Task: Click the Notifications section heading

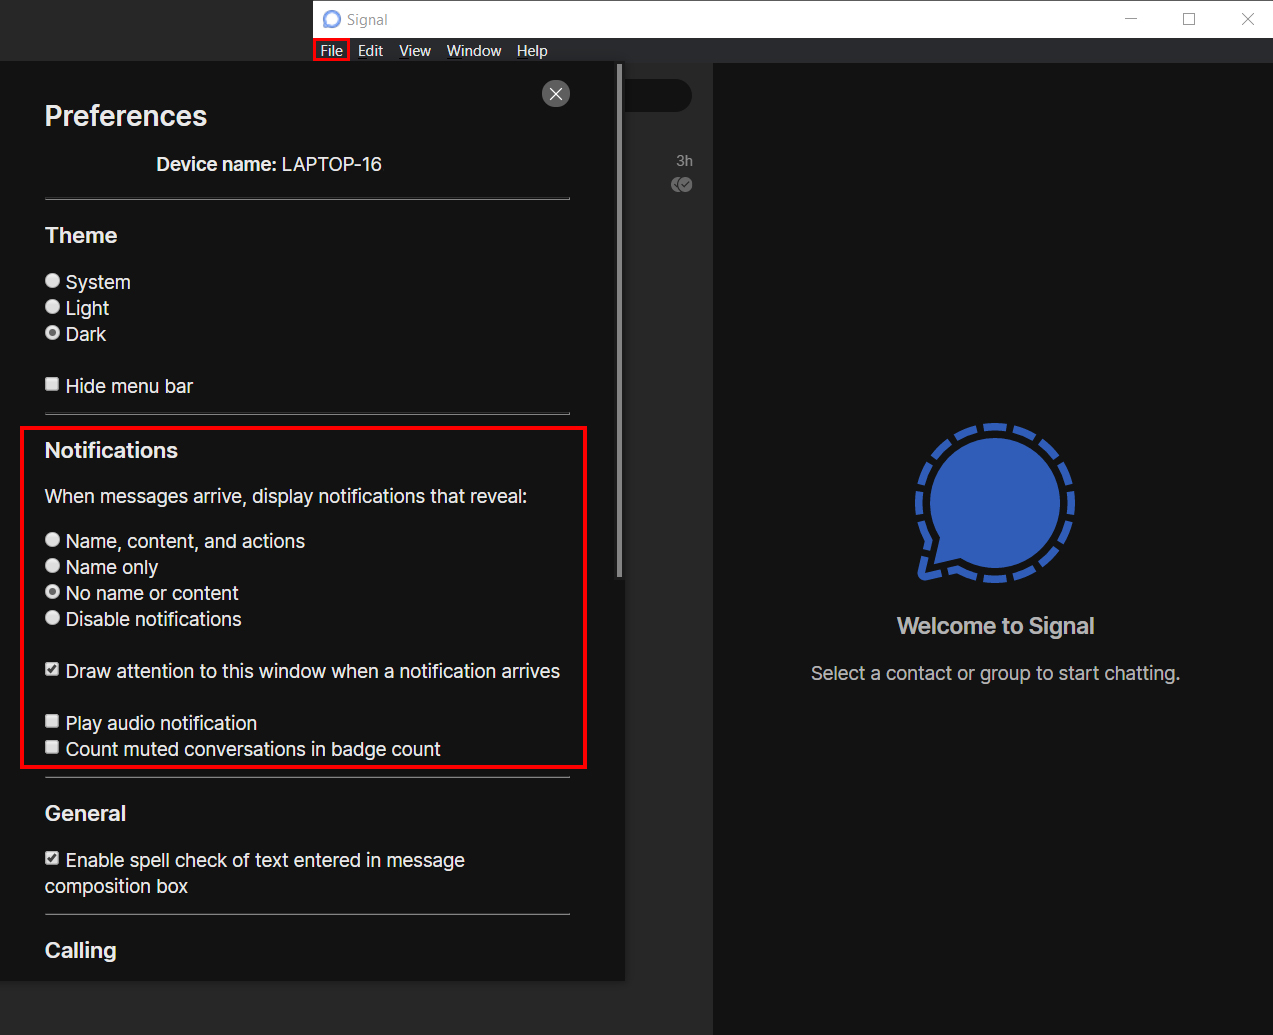Action: (x=111, y=450)
